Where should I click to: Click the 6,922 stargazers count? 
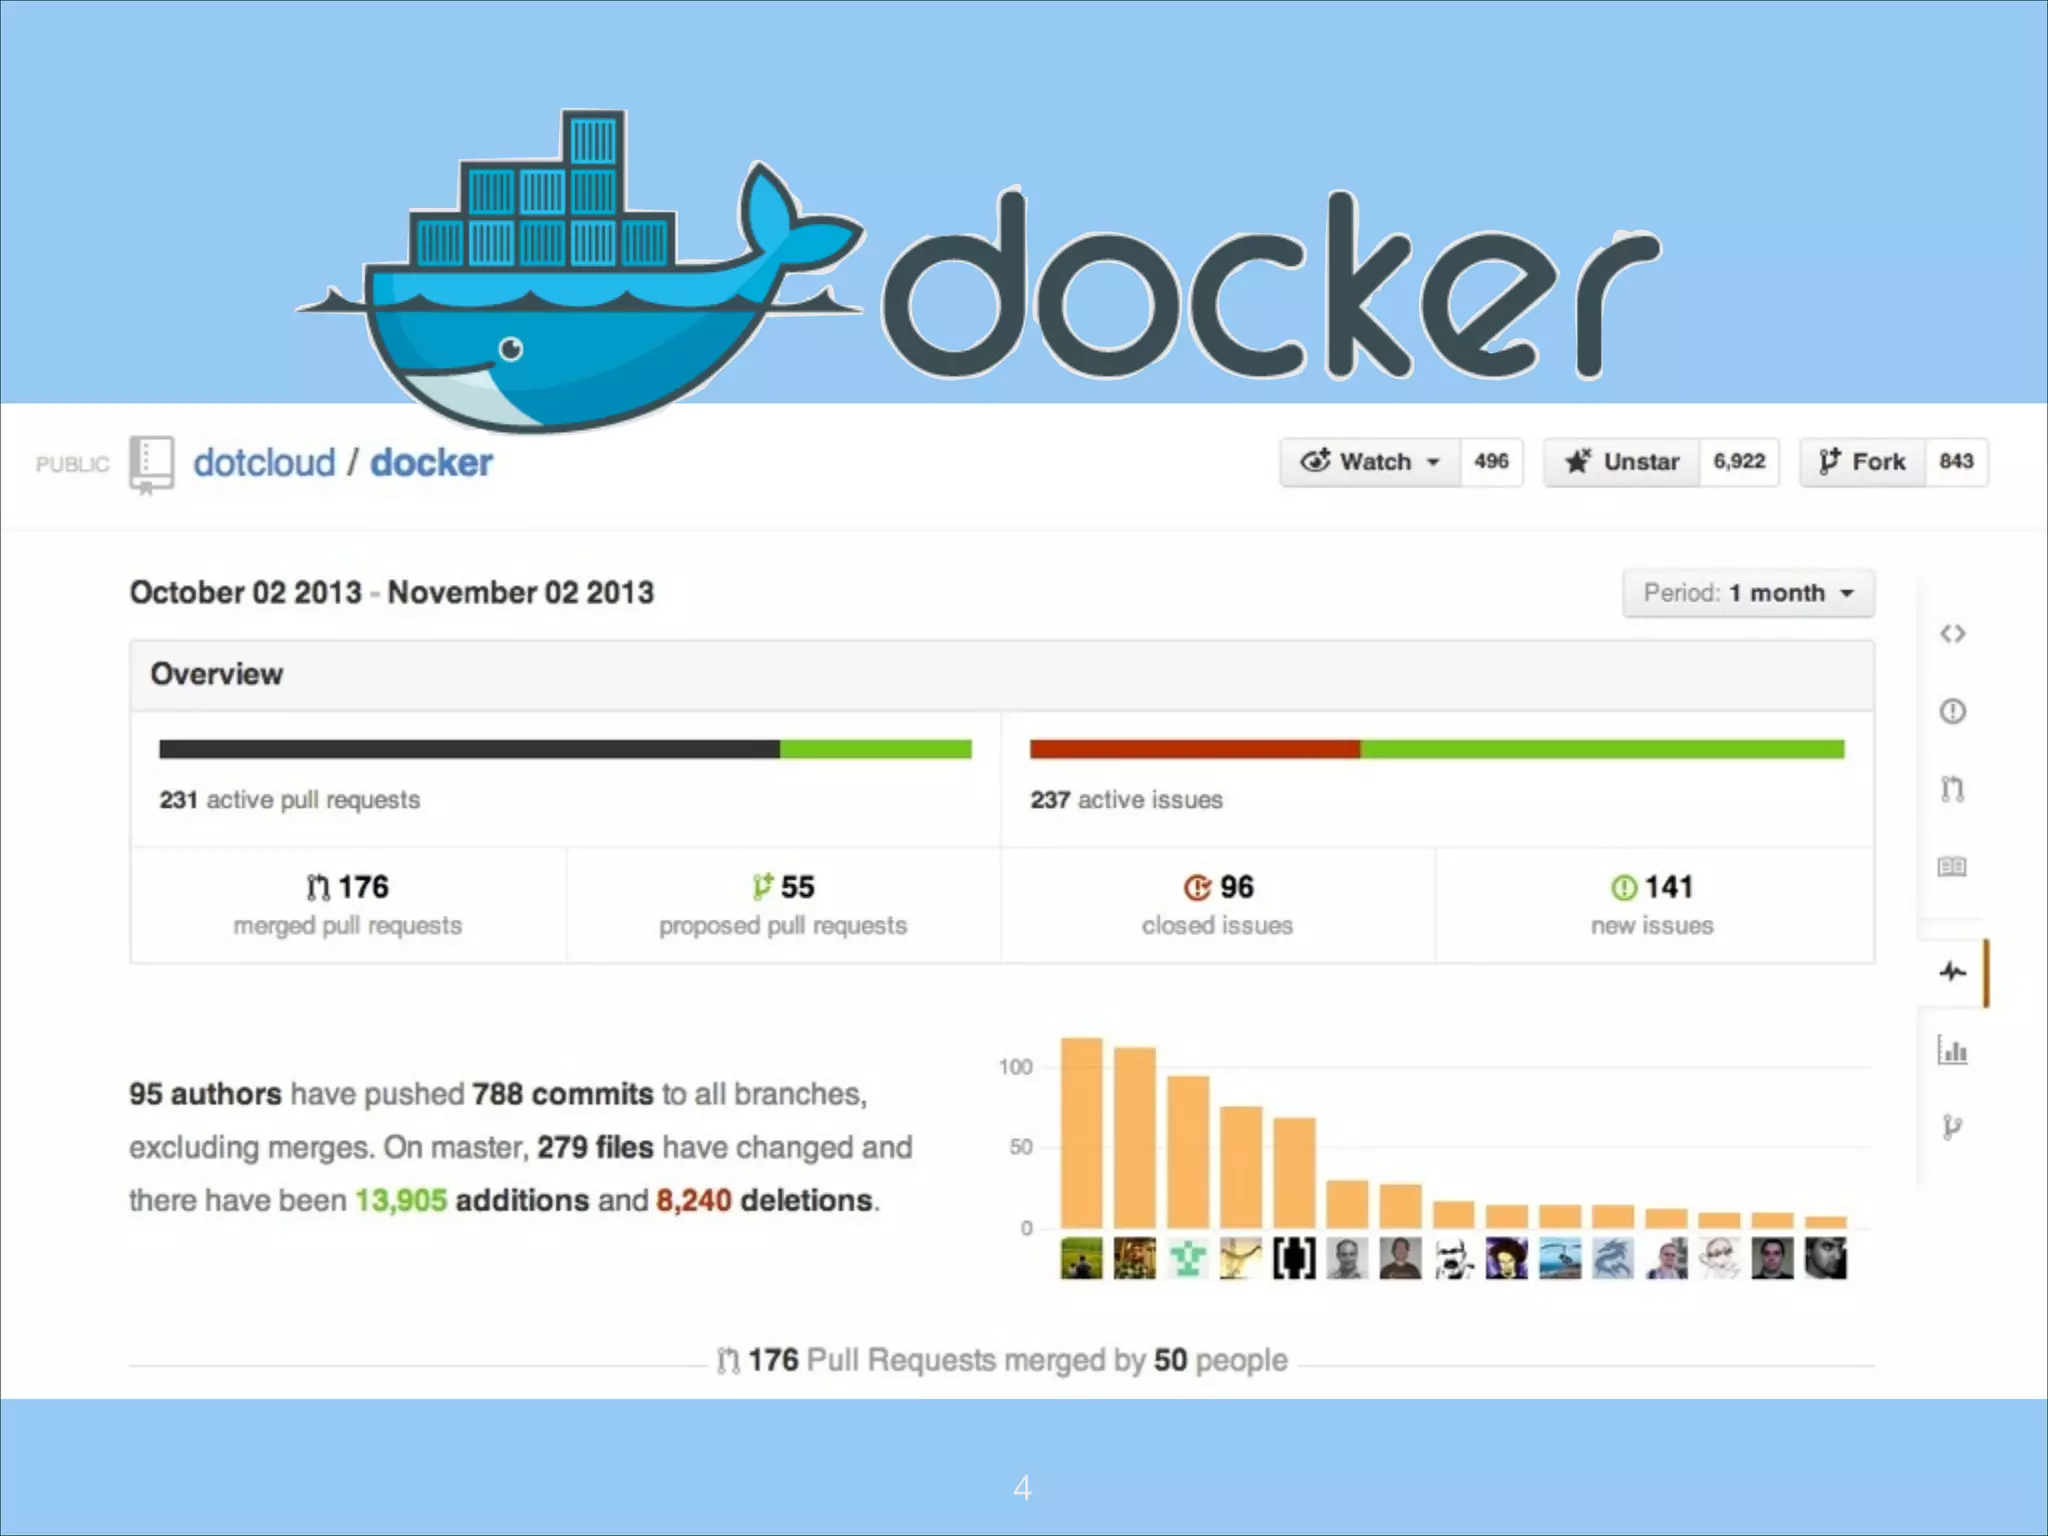[1739, 462]
